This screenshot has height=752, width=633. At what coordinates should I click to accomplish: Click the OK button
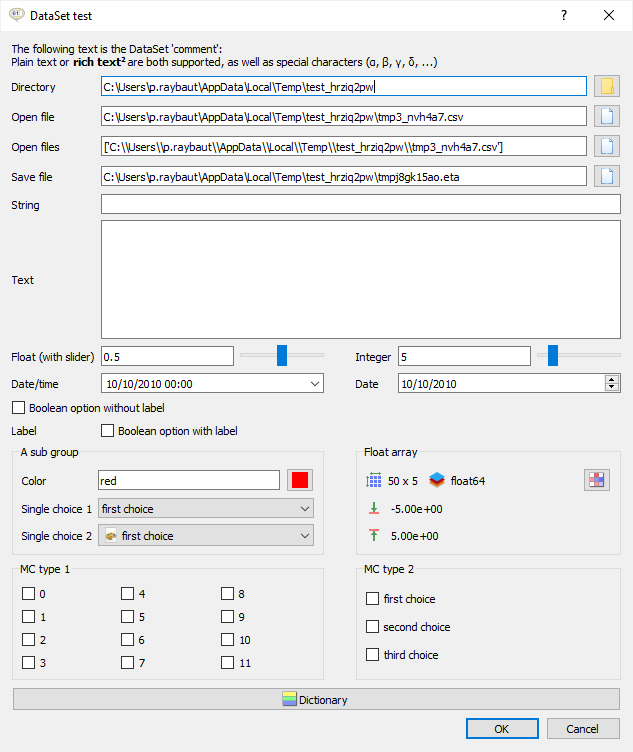pos(502,728)
